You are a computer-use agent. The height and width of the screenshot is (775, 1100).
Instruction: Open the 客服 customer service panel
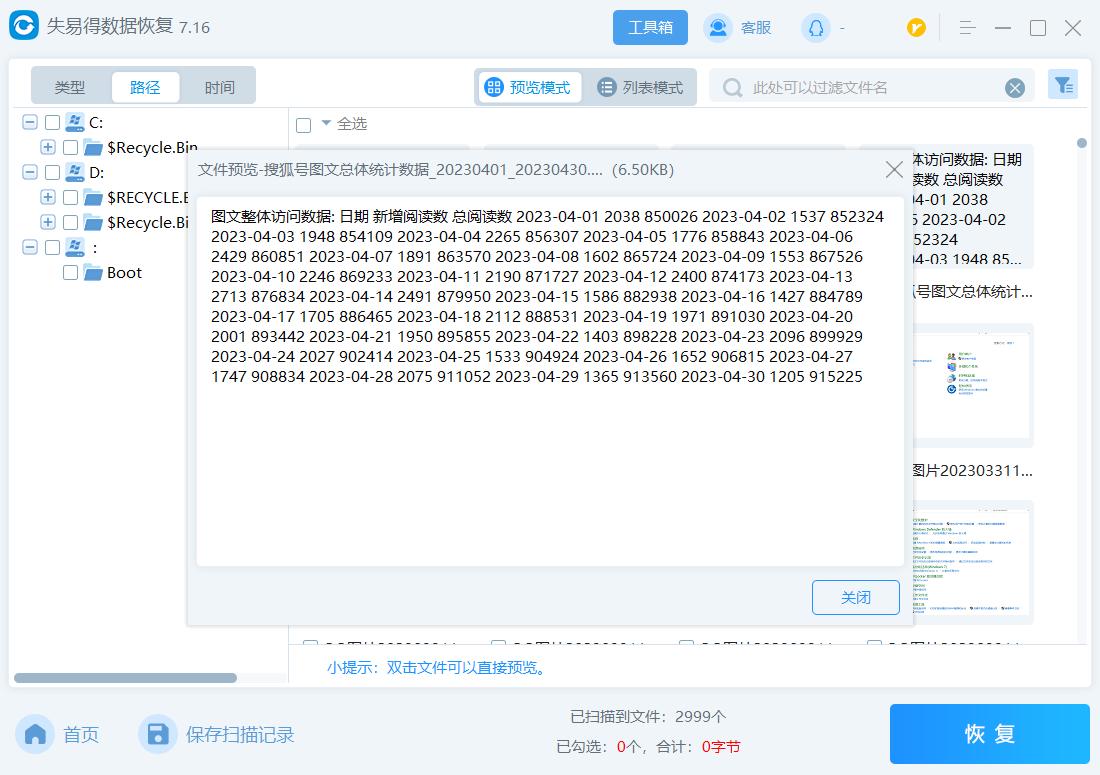(739, 27)
